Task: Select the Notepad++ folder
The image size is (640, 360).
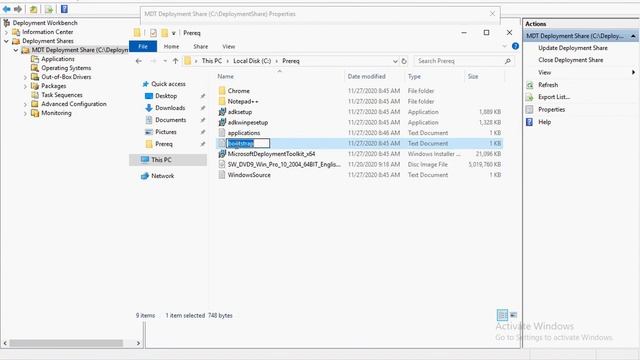Action: pyautogui.click(x=243, y=101)
